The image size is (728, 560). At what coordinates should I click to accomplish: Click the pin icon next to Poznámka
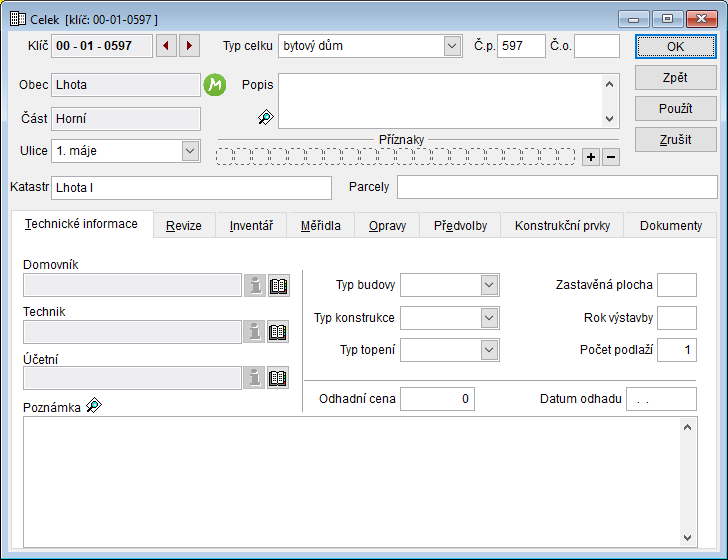click(x=94, y=405)
